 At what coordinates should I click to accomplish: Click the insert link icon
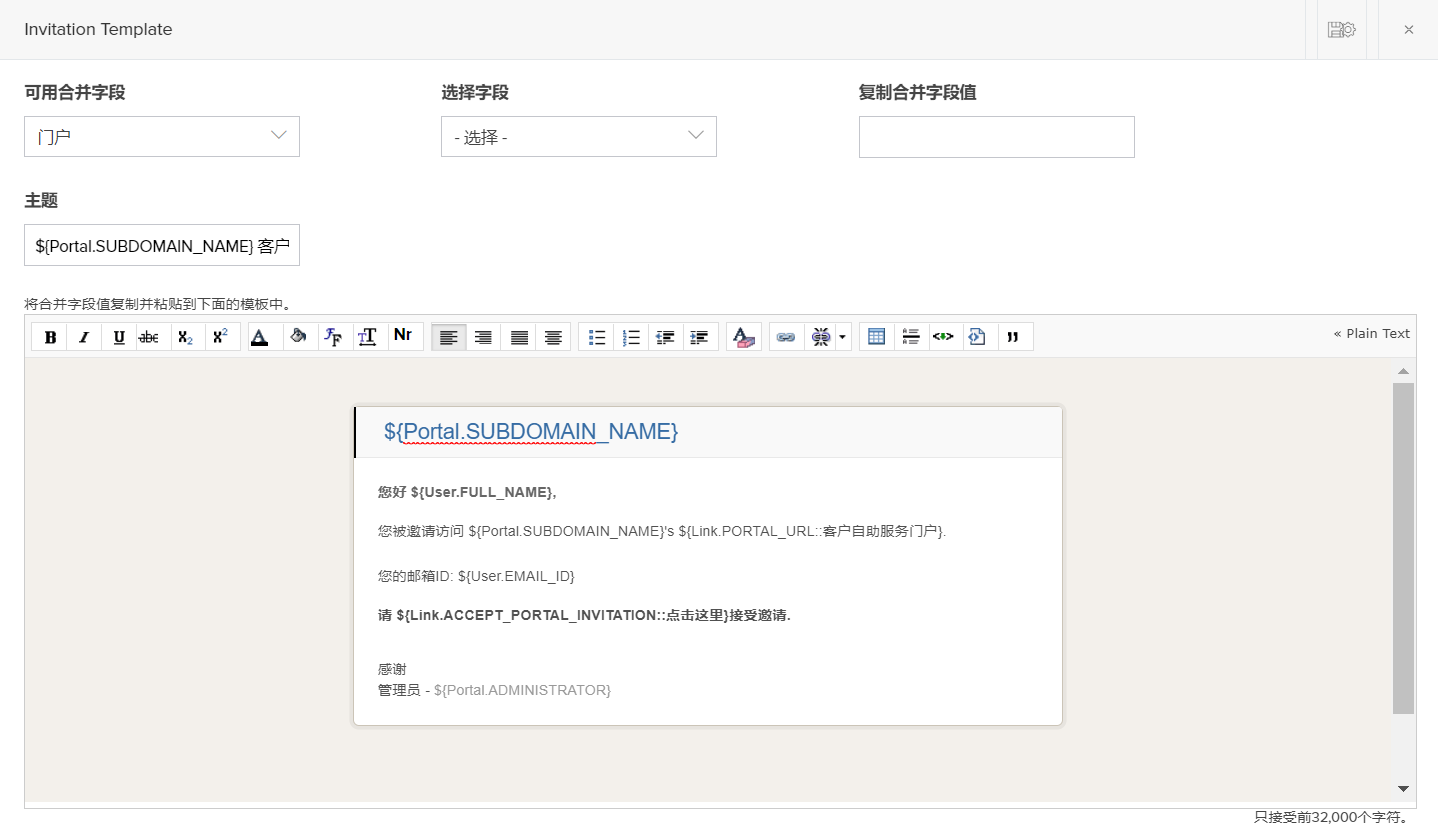(x=786, y=337)
